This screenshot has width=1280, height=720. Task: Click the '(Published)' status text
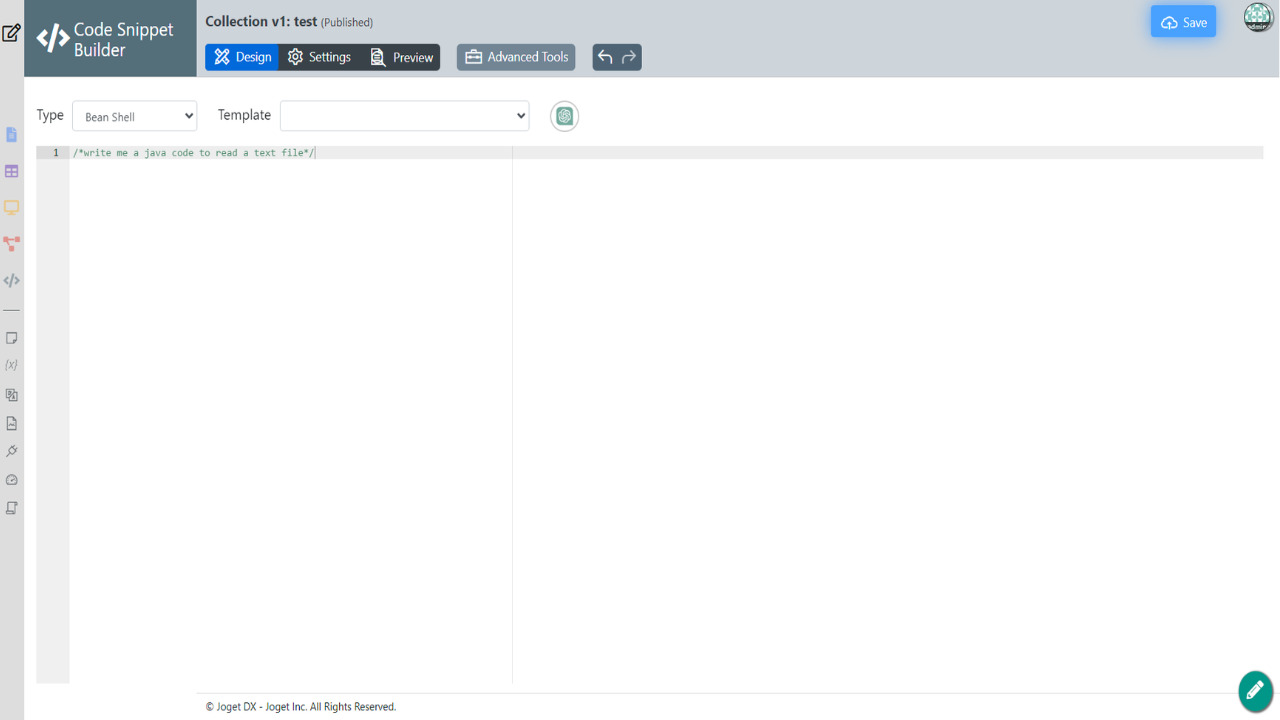click(x=347, y=23)
